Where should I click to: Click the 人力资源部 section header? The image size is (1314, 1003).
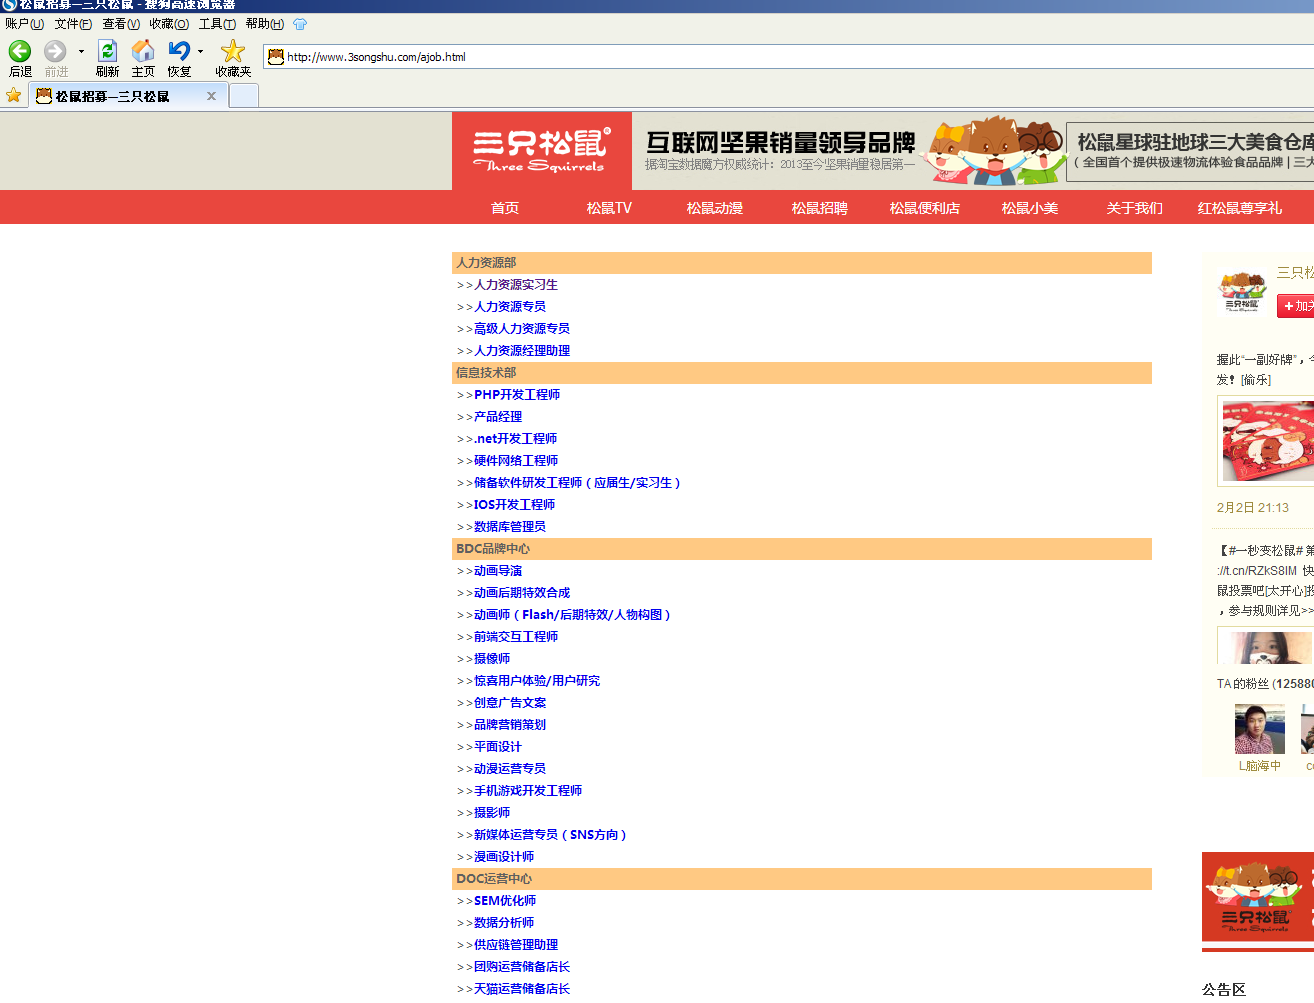coord(802,263)
